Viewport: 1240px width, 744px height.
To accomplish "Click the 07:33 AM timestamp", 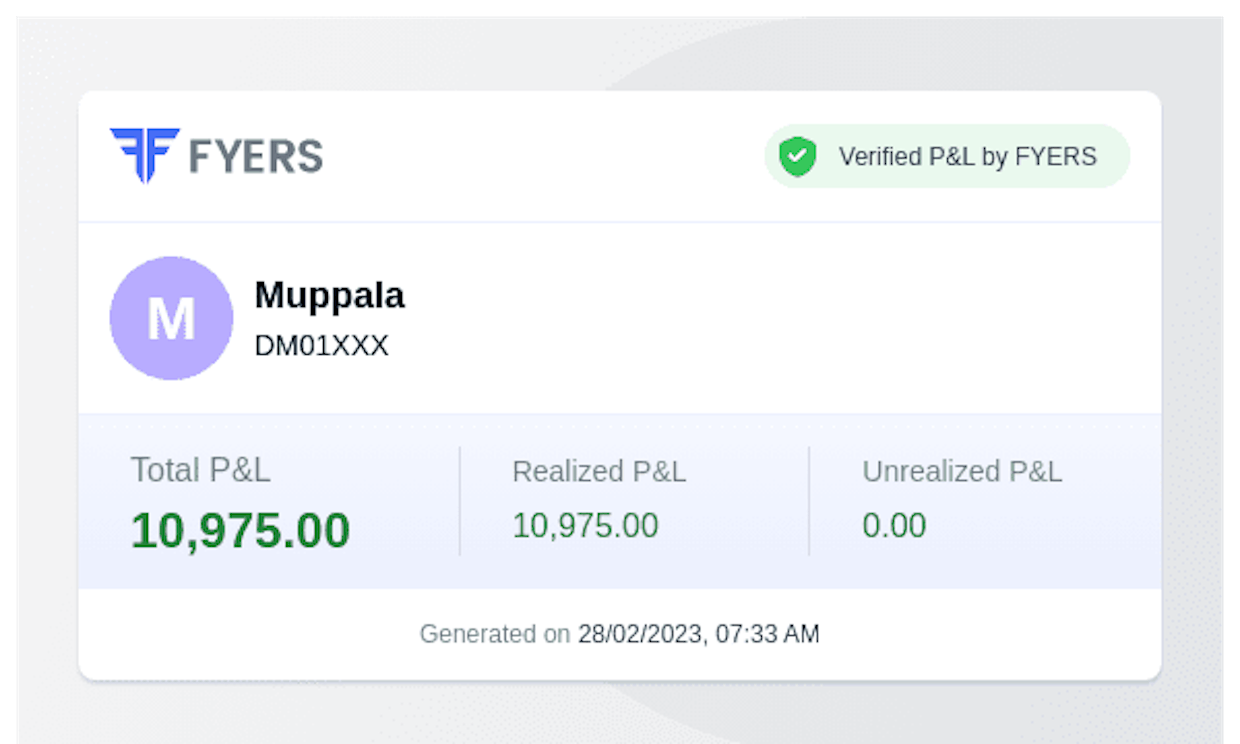I will pyautogui.click(x=764, y=634).
